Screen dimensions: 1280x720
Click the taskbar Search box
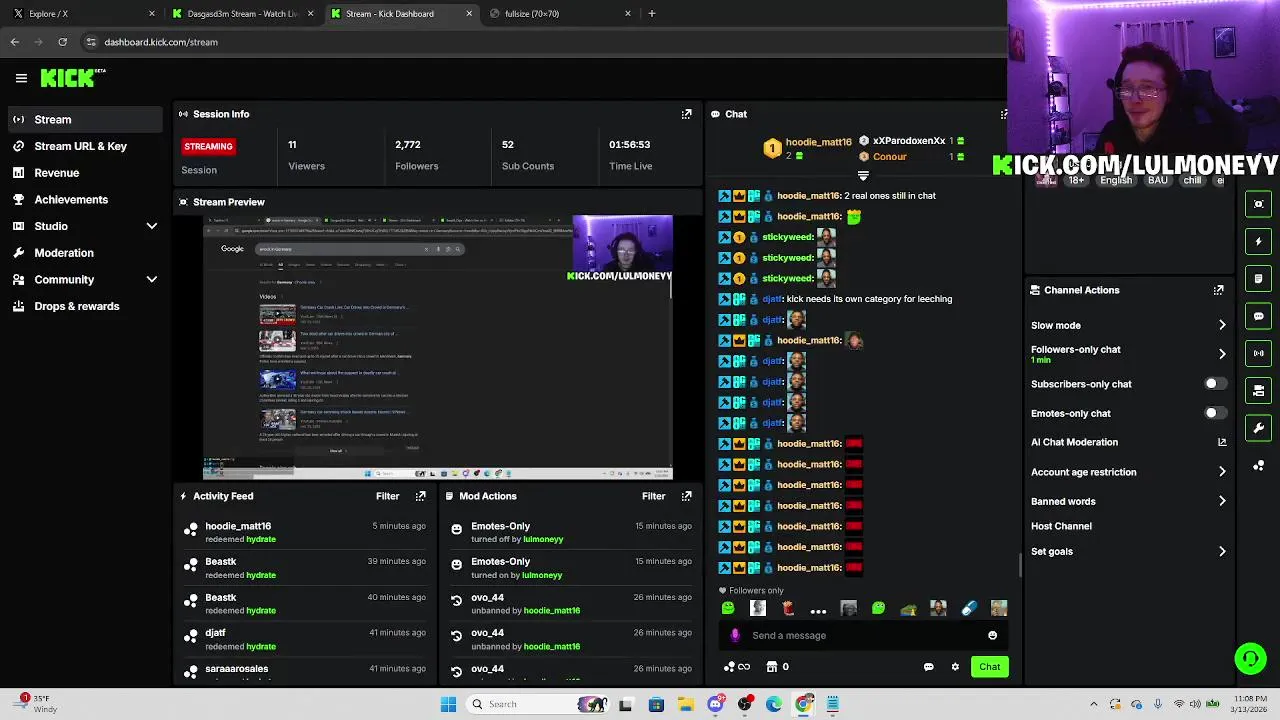pyautogui.click(x=539, y=704)
